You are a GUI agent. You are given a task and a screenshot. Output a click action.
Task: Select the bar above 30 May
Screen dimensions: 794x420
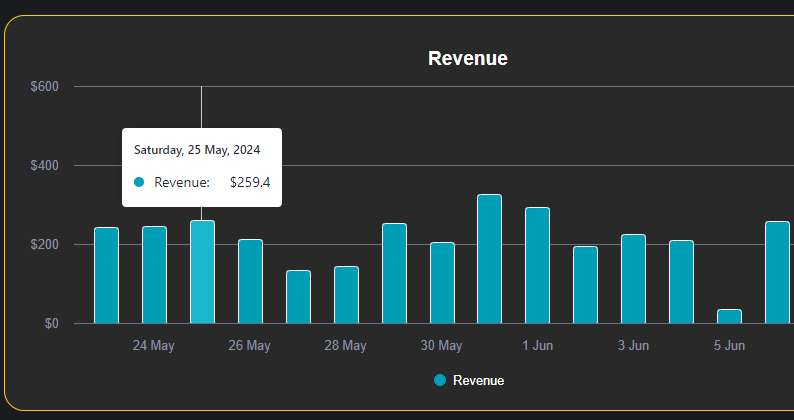pos(442,283)
